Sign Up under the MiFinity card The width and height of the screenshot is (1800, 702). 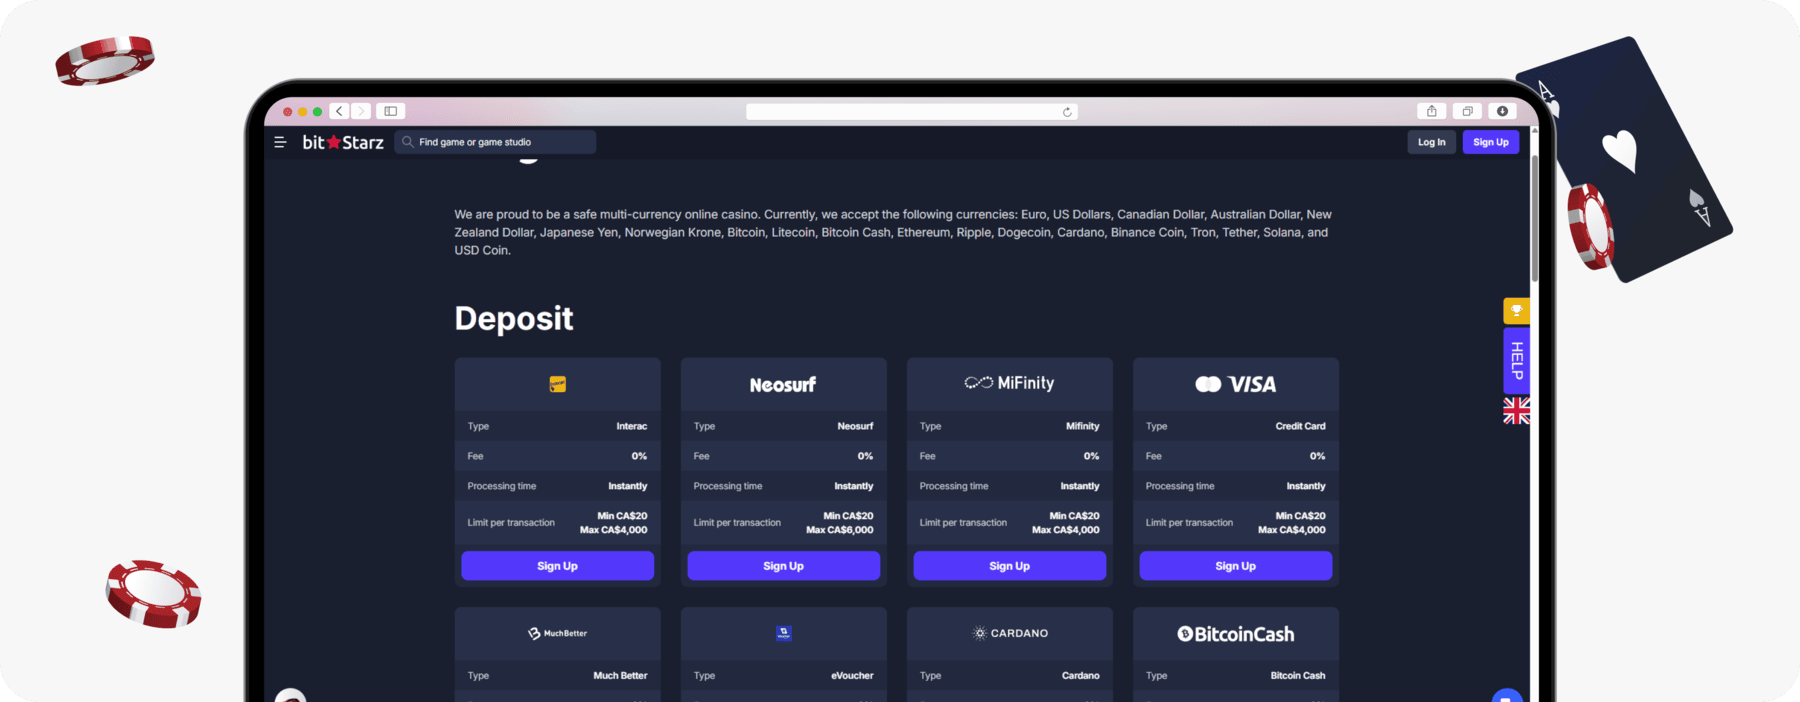pyautogui.click(x=1009, y=566)
